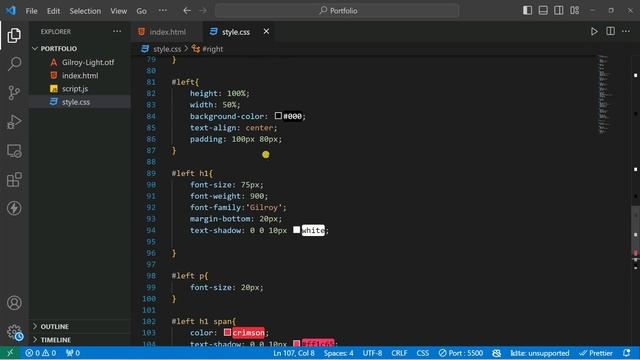Click the vertical scrollbar thumb in editor
Viewport: 640px width, 360px height.
click(x=635, y=231)
